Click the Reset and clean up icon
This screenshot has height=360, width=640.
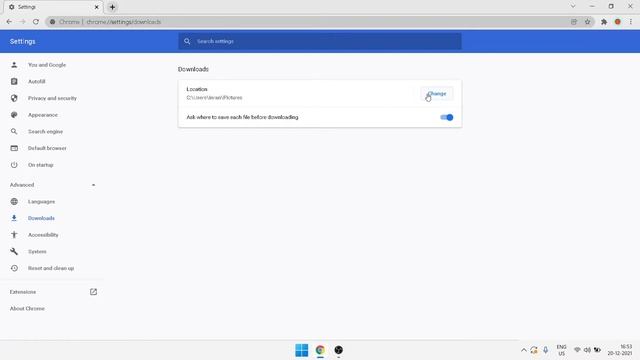(x=14, y=268)
